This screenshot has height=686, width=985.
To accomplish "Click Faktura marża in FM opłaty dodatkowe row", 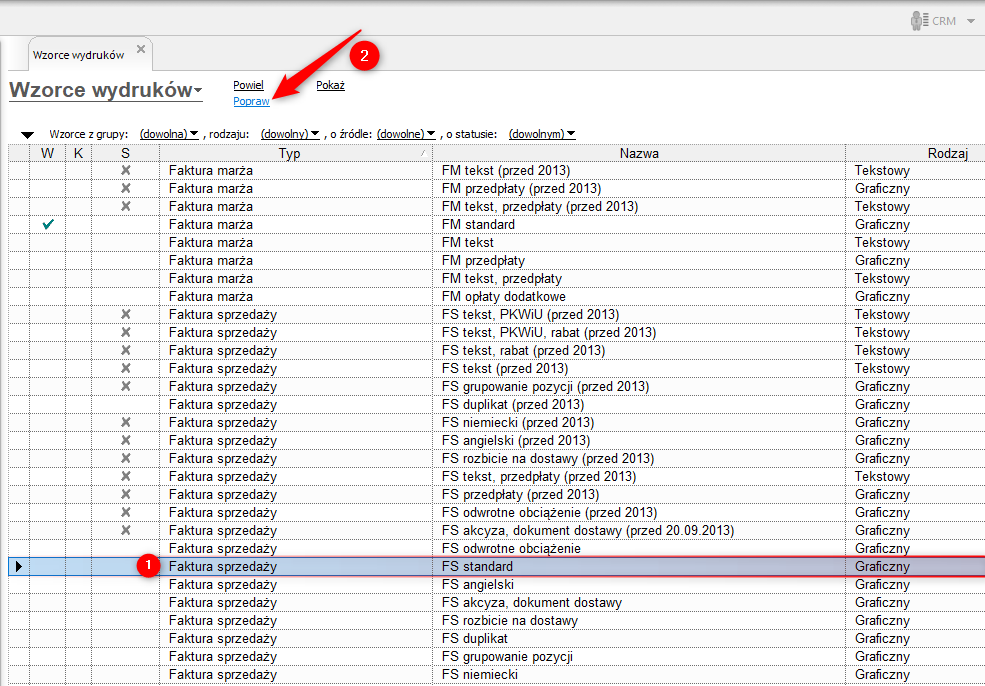I will (x=210, y=297).
